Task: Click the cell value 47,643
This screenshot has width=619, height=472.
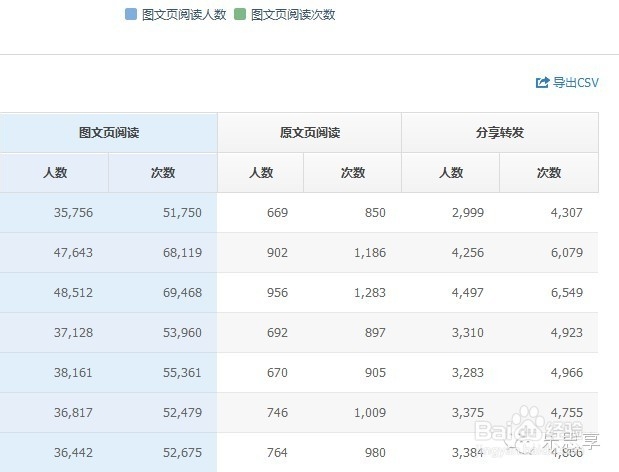Action: pos(73,253)
